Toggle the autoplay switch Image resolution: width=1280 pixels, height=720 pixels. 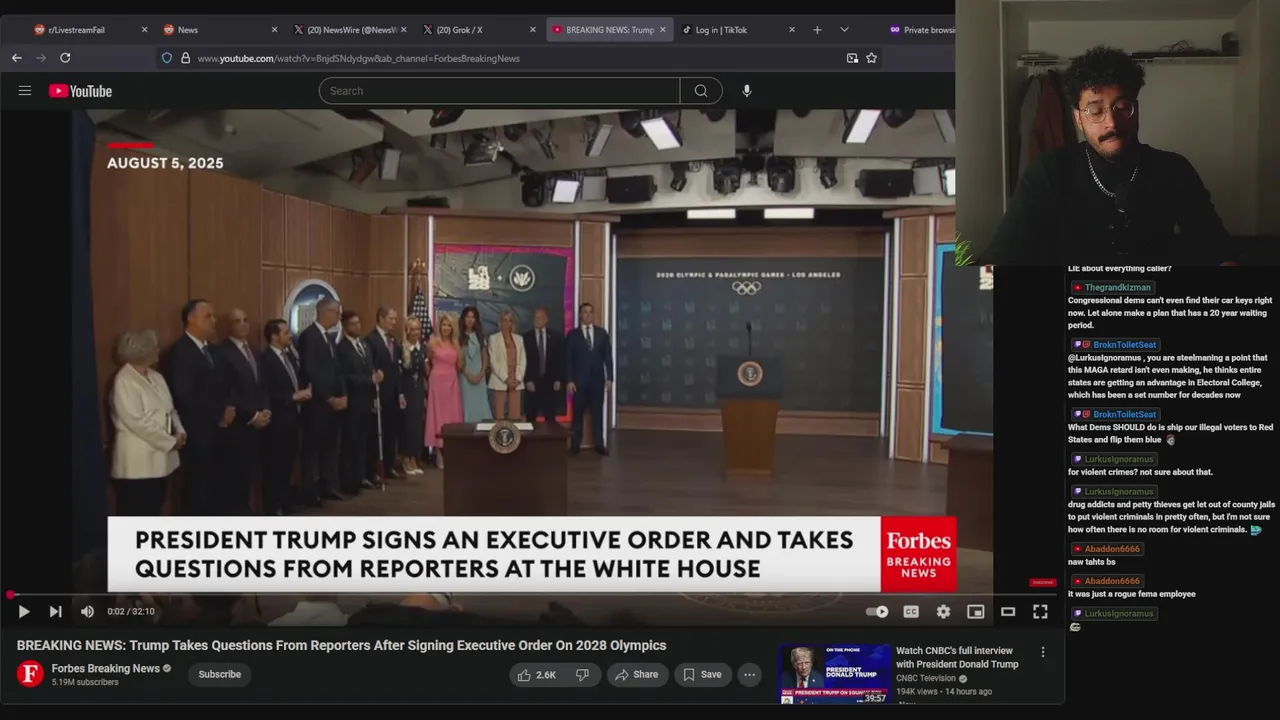click(877, 612)
